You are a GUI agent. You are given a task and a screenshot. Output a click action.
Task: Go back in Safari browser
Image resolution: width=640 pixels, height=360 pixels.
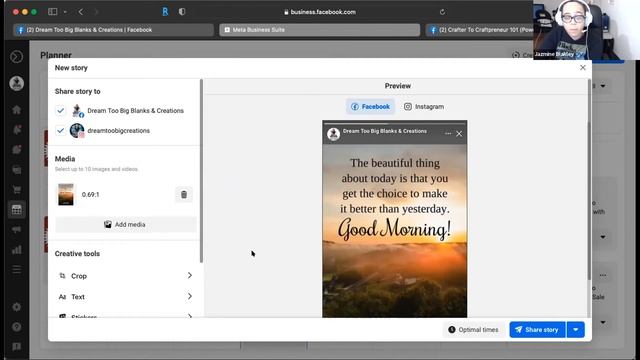point(81,12)
